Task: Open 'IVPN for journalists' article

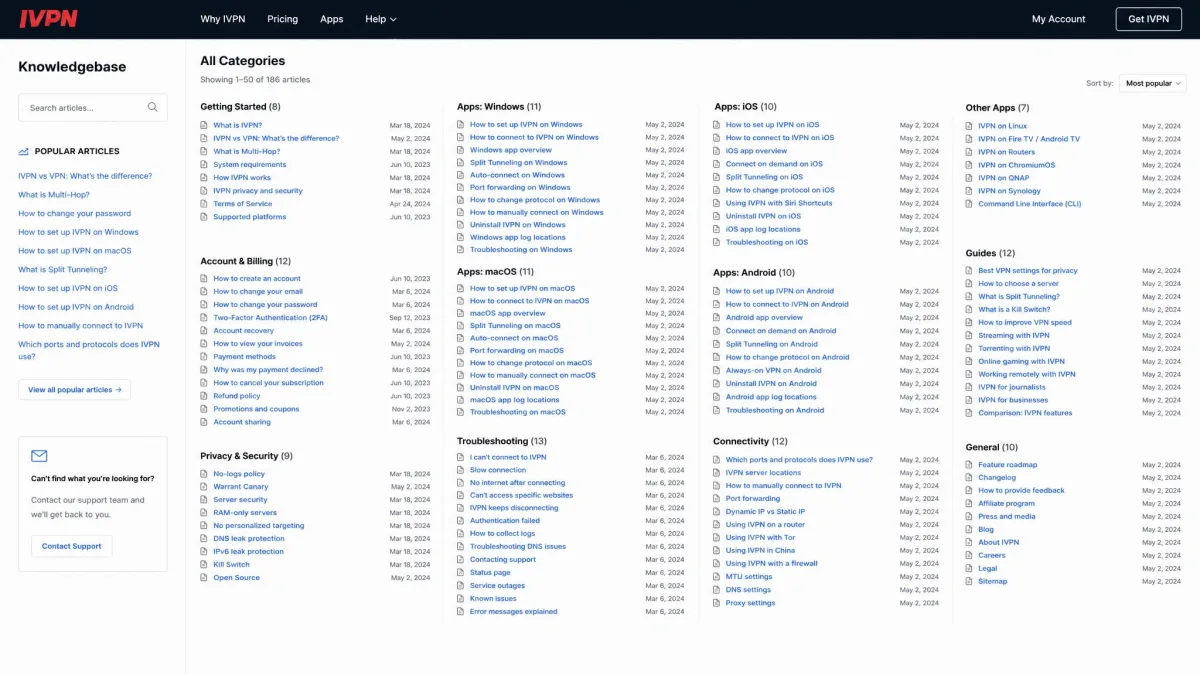Action: (1012, 387)
